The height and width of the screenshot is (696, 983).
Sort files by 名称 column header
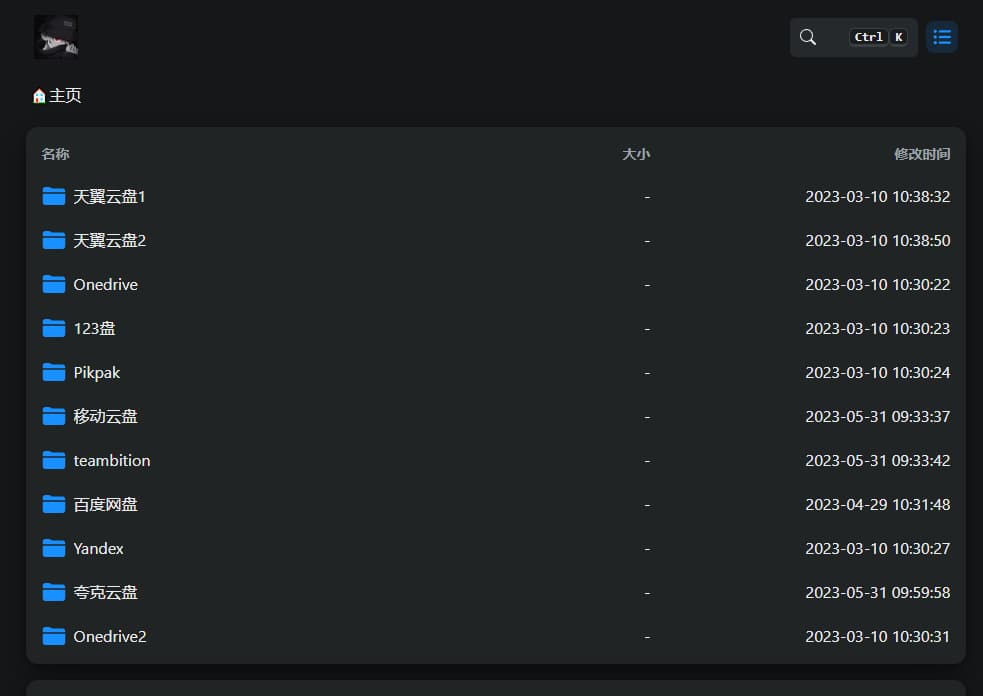(55, 154)
